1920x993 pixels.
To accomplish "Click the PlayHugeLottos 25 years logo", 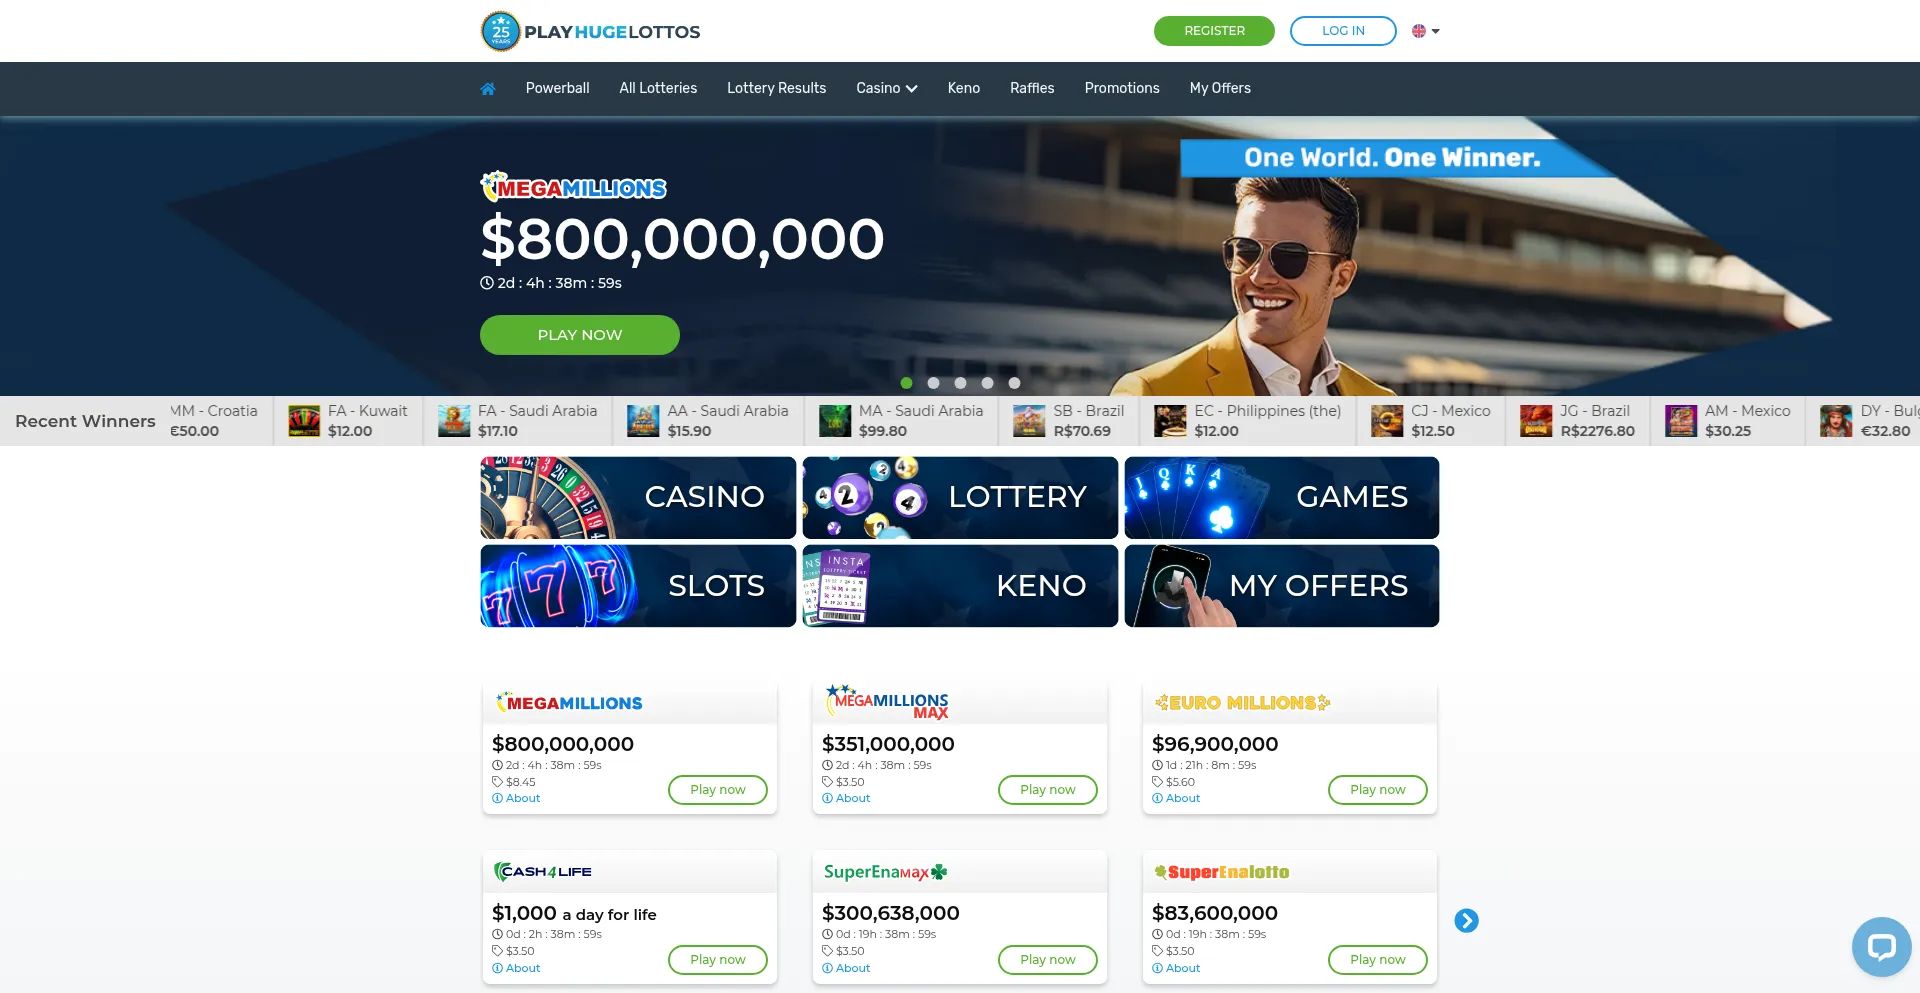I will point(590,32).
